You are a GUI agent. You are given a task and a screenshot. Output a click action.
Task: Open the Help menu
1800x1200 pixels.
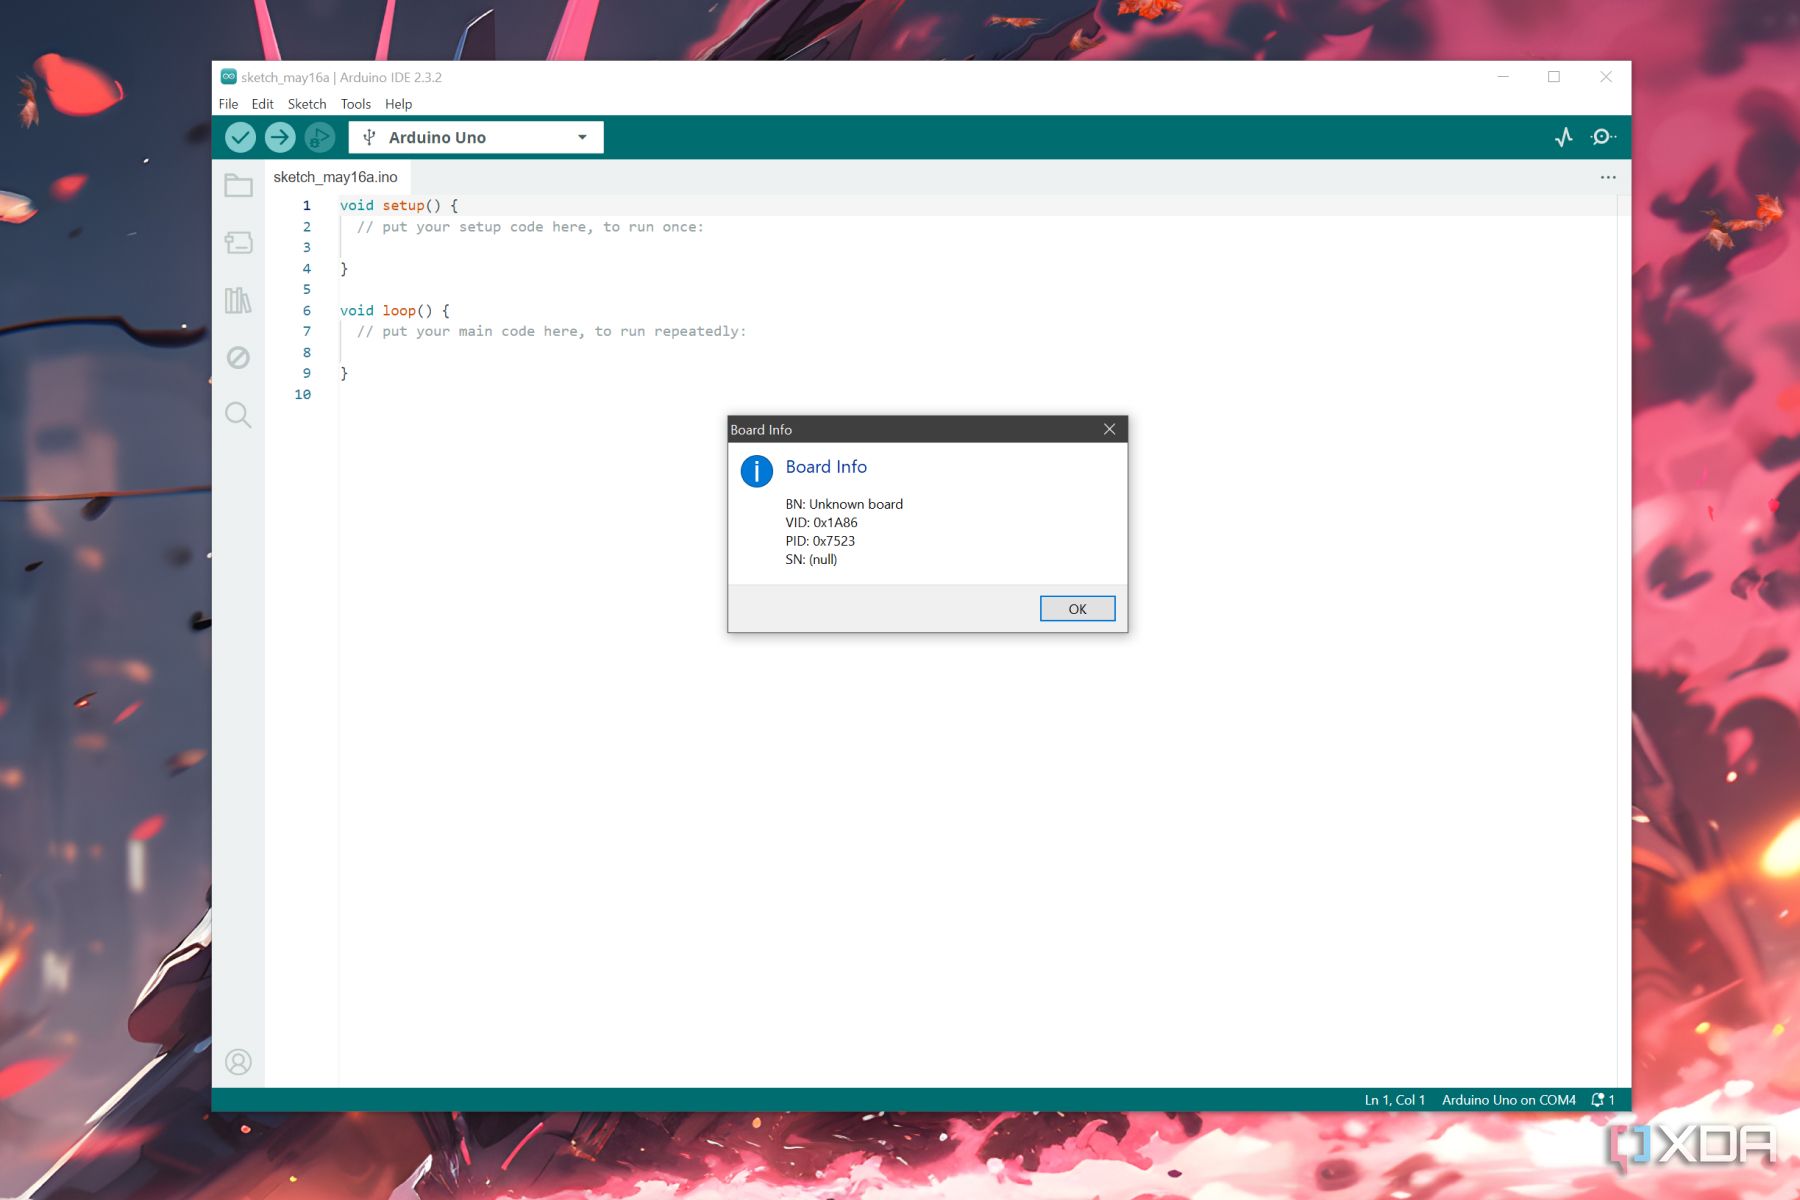coord(398,104)
